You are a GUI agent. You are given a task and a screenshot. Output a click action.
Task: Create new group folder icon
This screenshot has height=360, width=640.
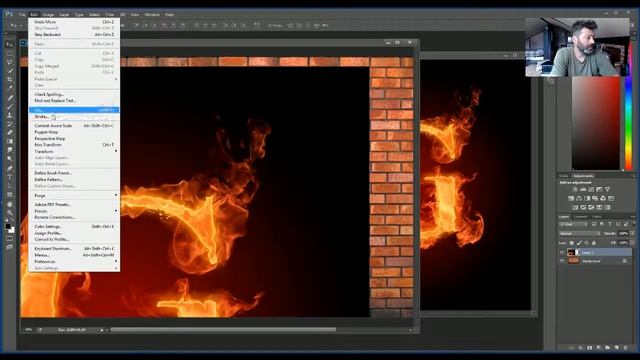[x=608, y=348]
